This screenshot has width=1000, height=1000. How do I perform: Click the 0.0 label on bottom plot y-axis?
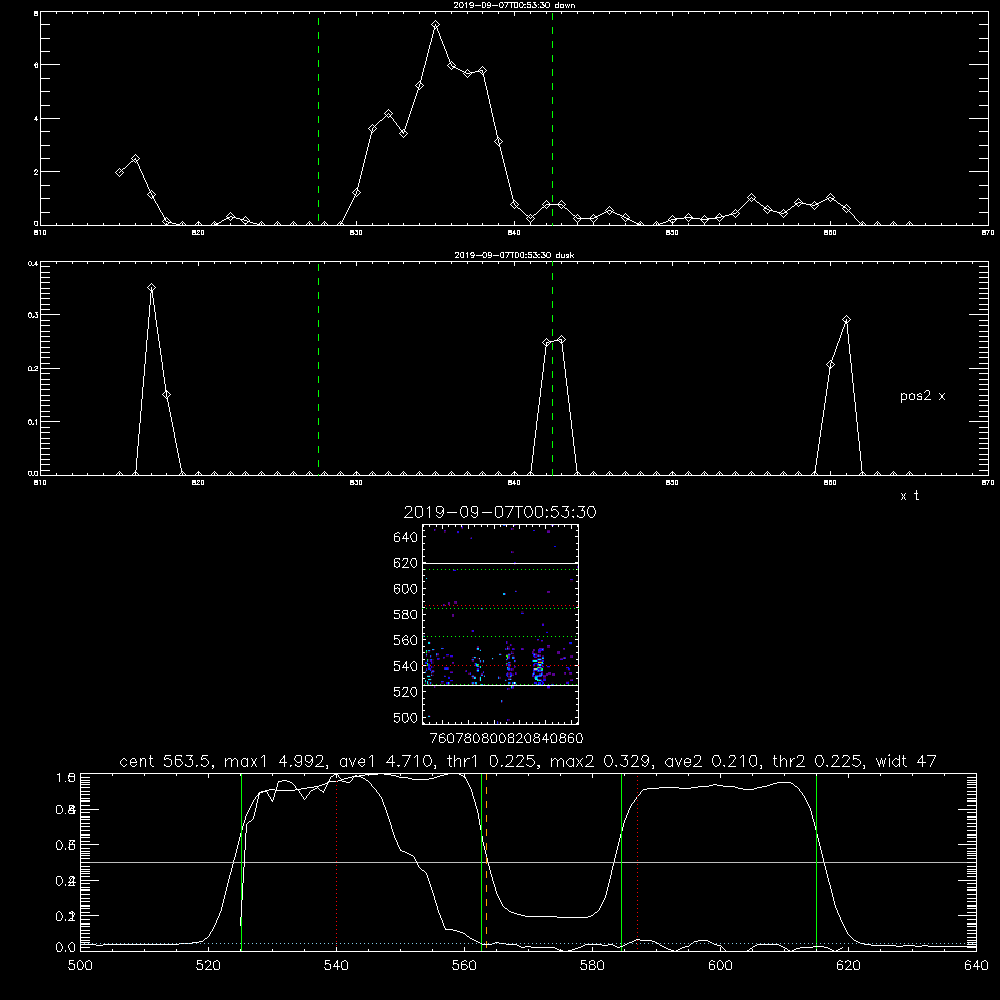pyautogui.click(x=66, y=948)
